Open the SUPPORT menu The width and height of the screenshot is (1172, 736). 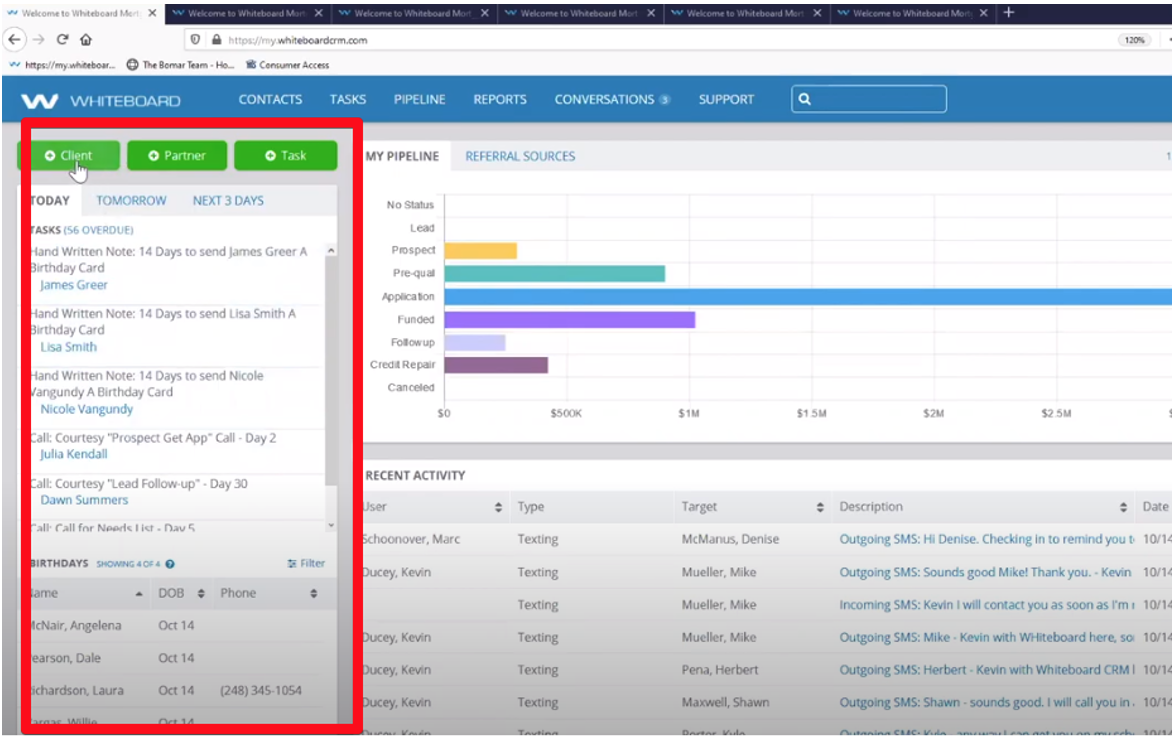click(726, 99)
